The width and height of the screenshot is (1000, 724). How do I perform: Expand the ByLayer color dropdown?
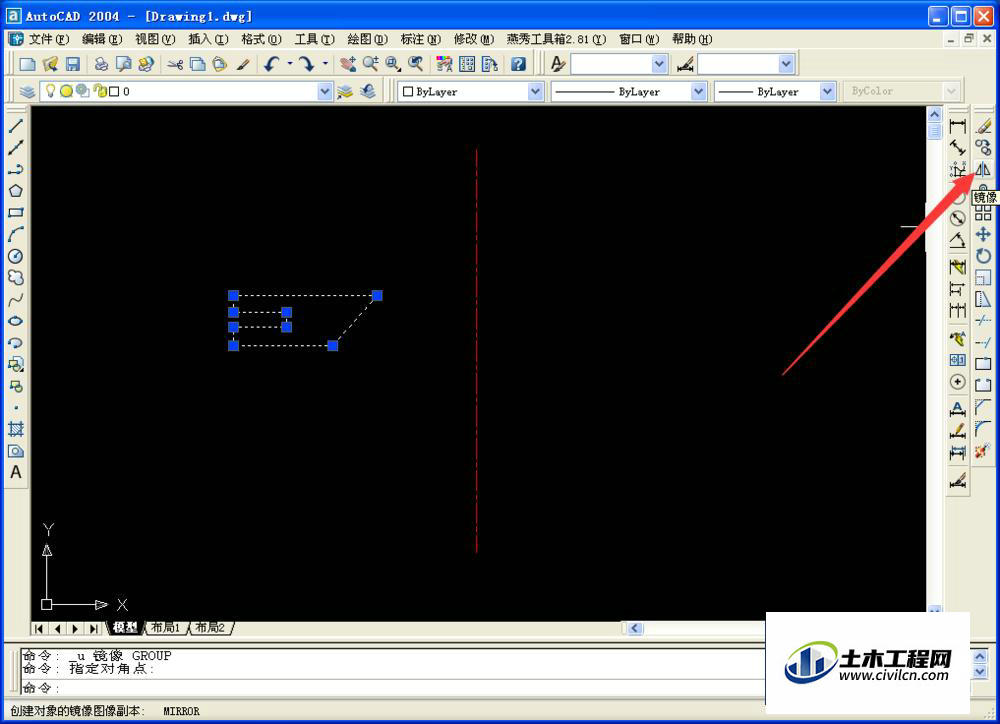[x=535, y=92]
